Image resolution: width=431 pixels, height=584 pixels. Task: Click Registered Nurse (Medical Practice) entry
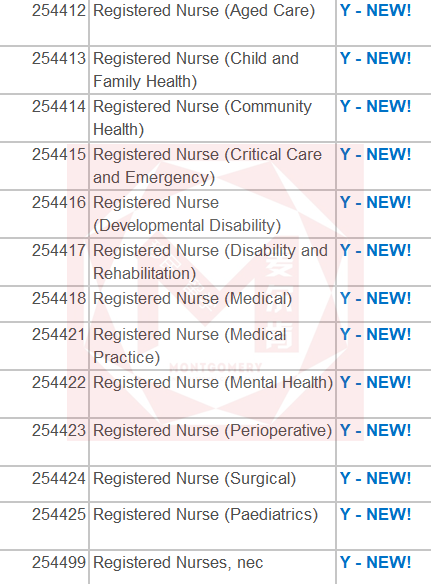point(190,346)
